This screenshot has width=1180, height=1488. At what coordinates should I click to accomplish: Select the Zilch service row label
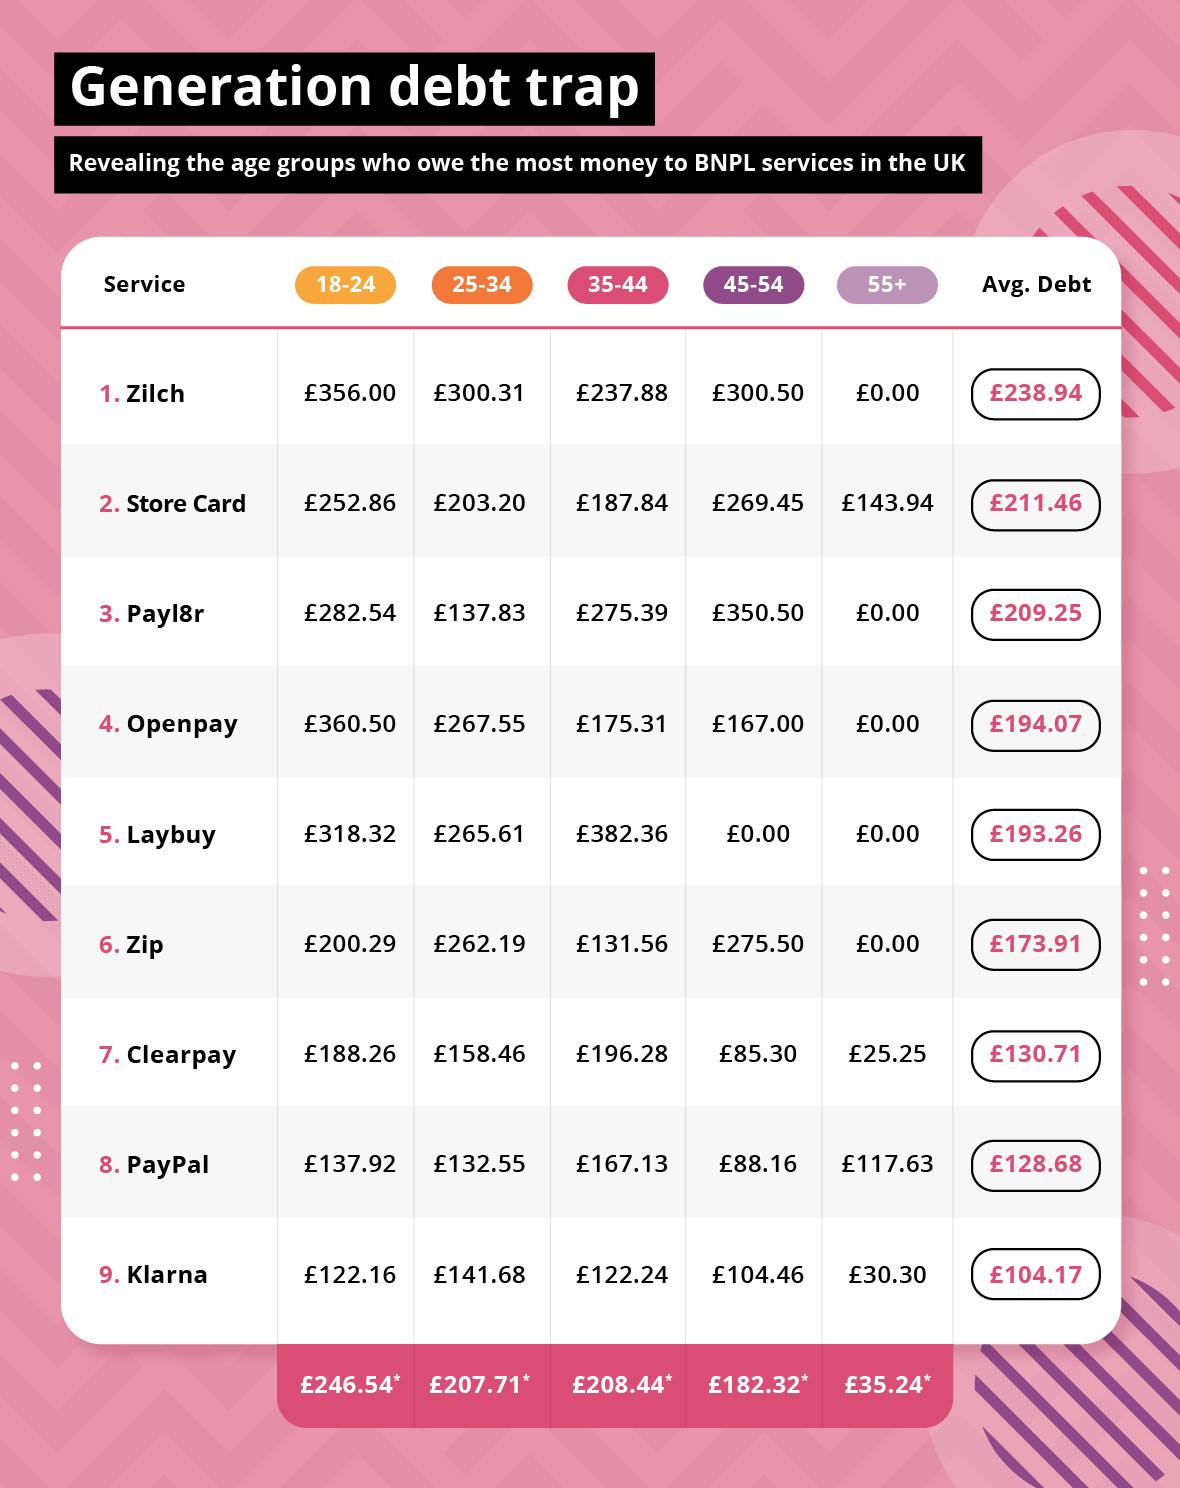142,394
